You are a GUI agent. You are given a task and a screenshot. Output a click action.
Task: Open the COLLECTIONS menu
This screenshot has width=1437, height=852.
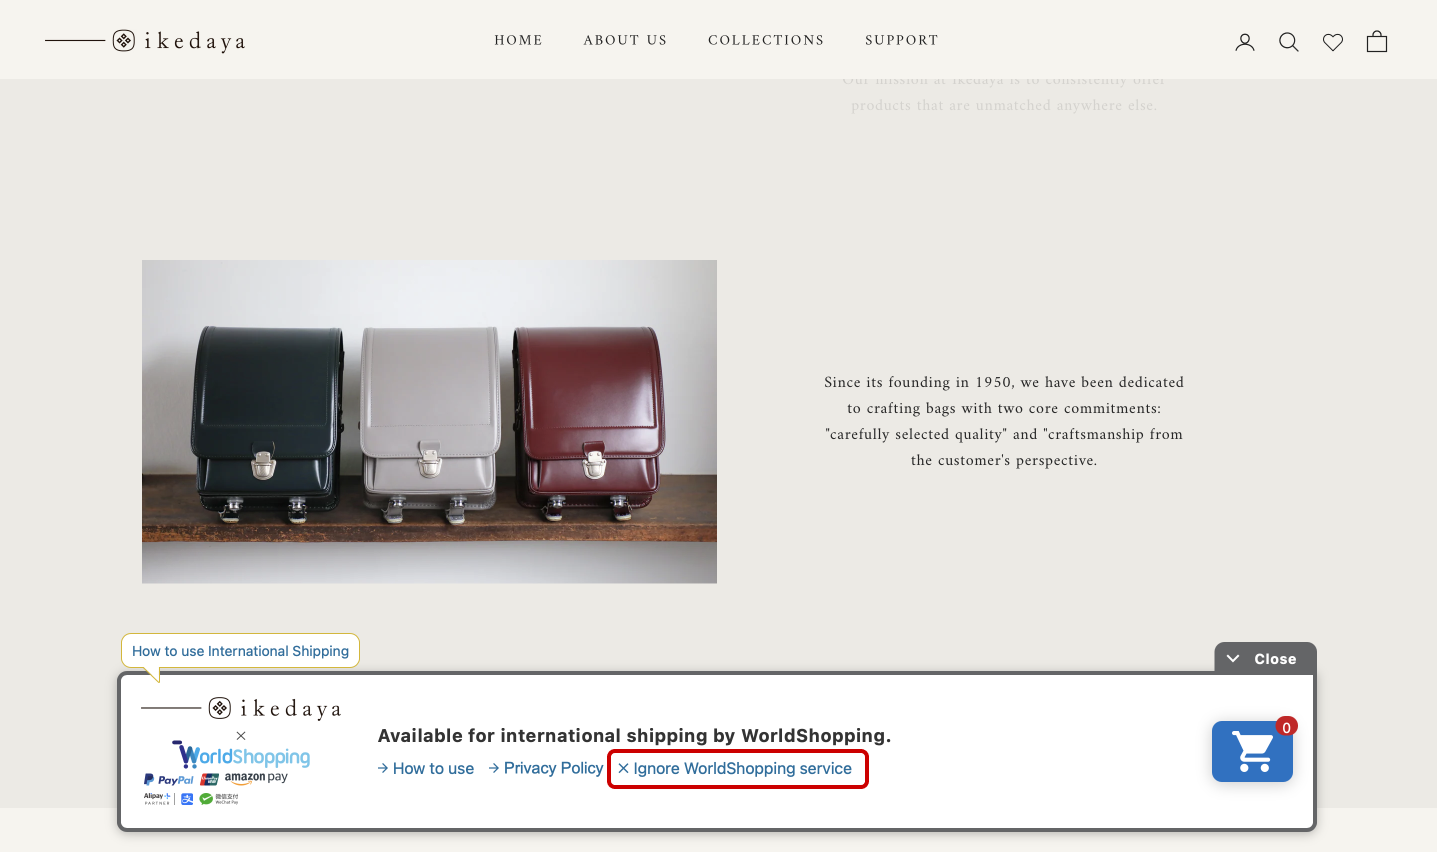click(x=766, y=40)
